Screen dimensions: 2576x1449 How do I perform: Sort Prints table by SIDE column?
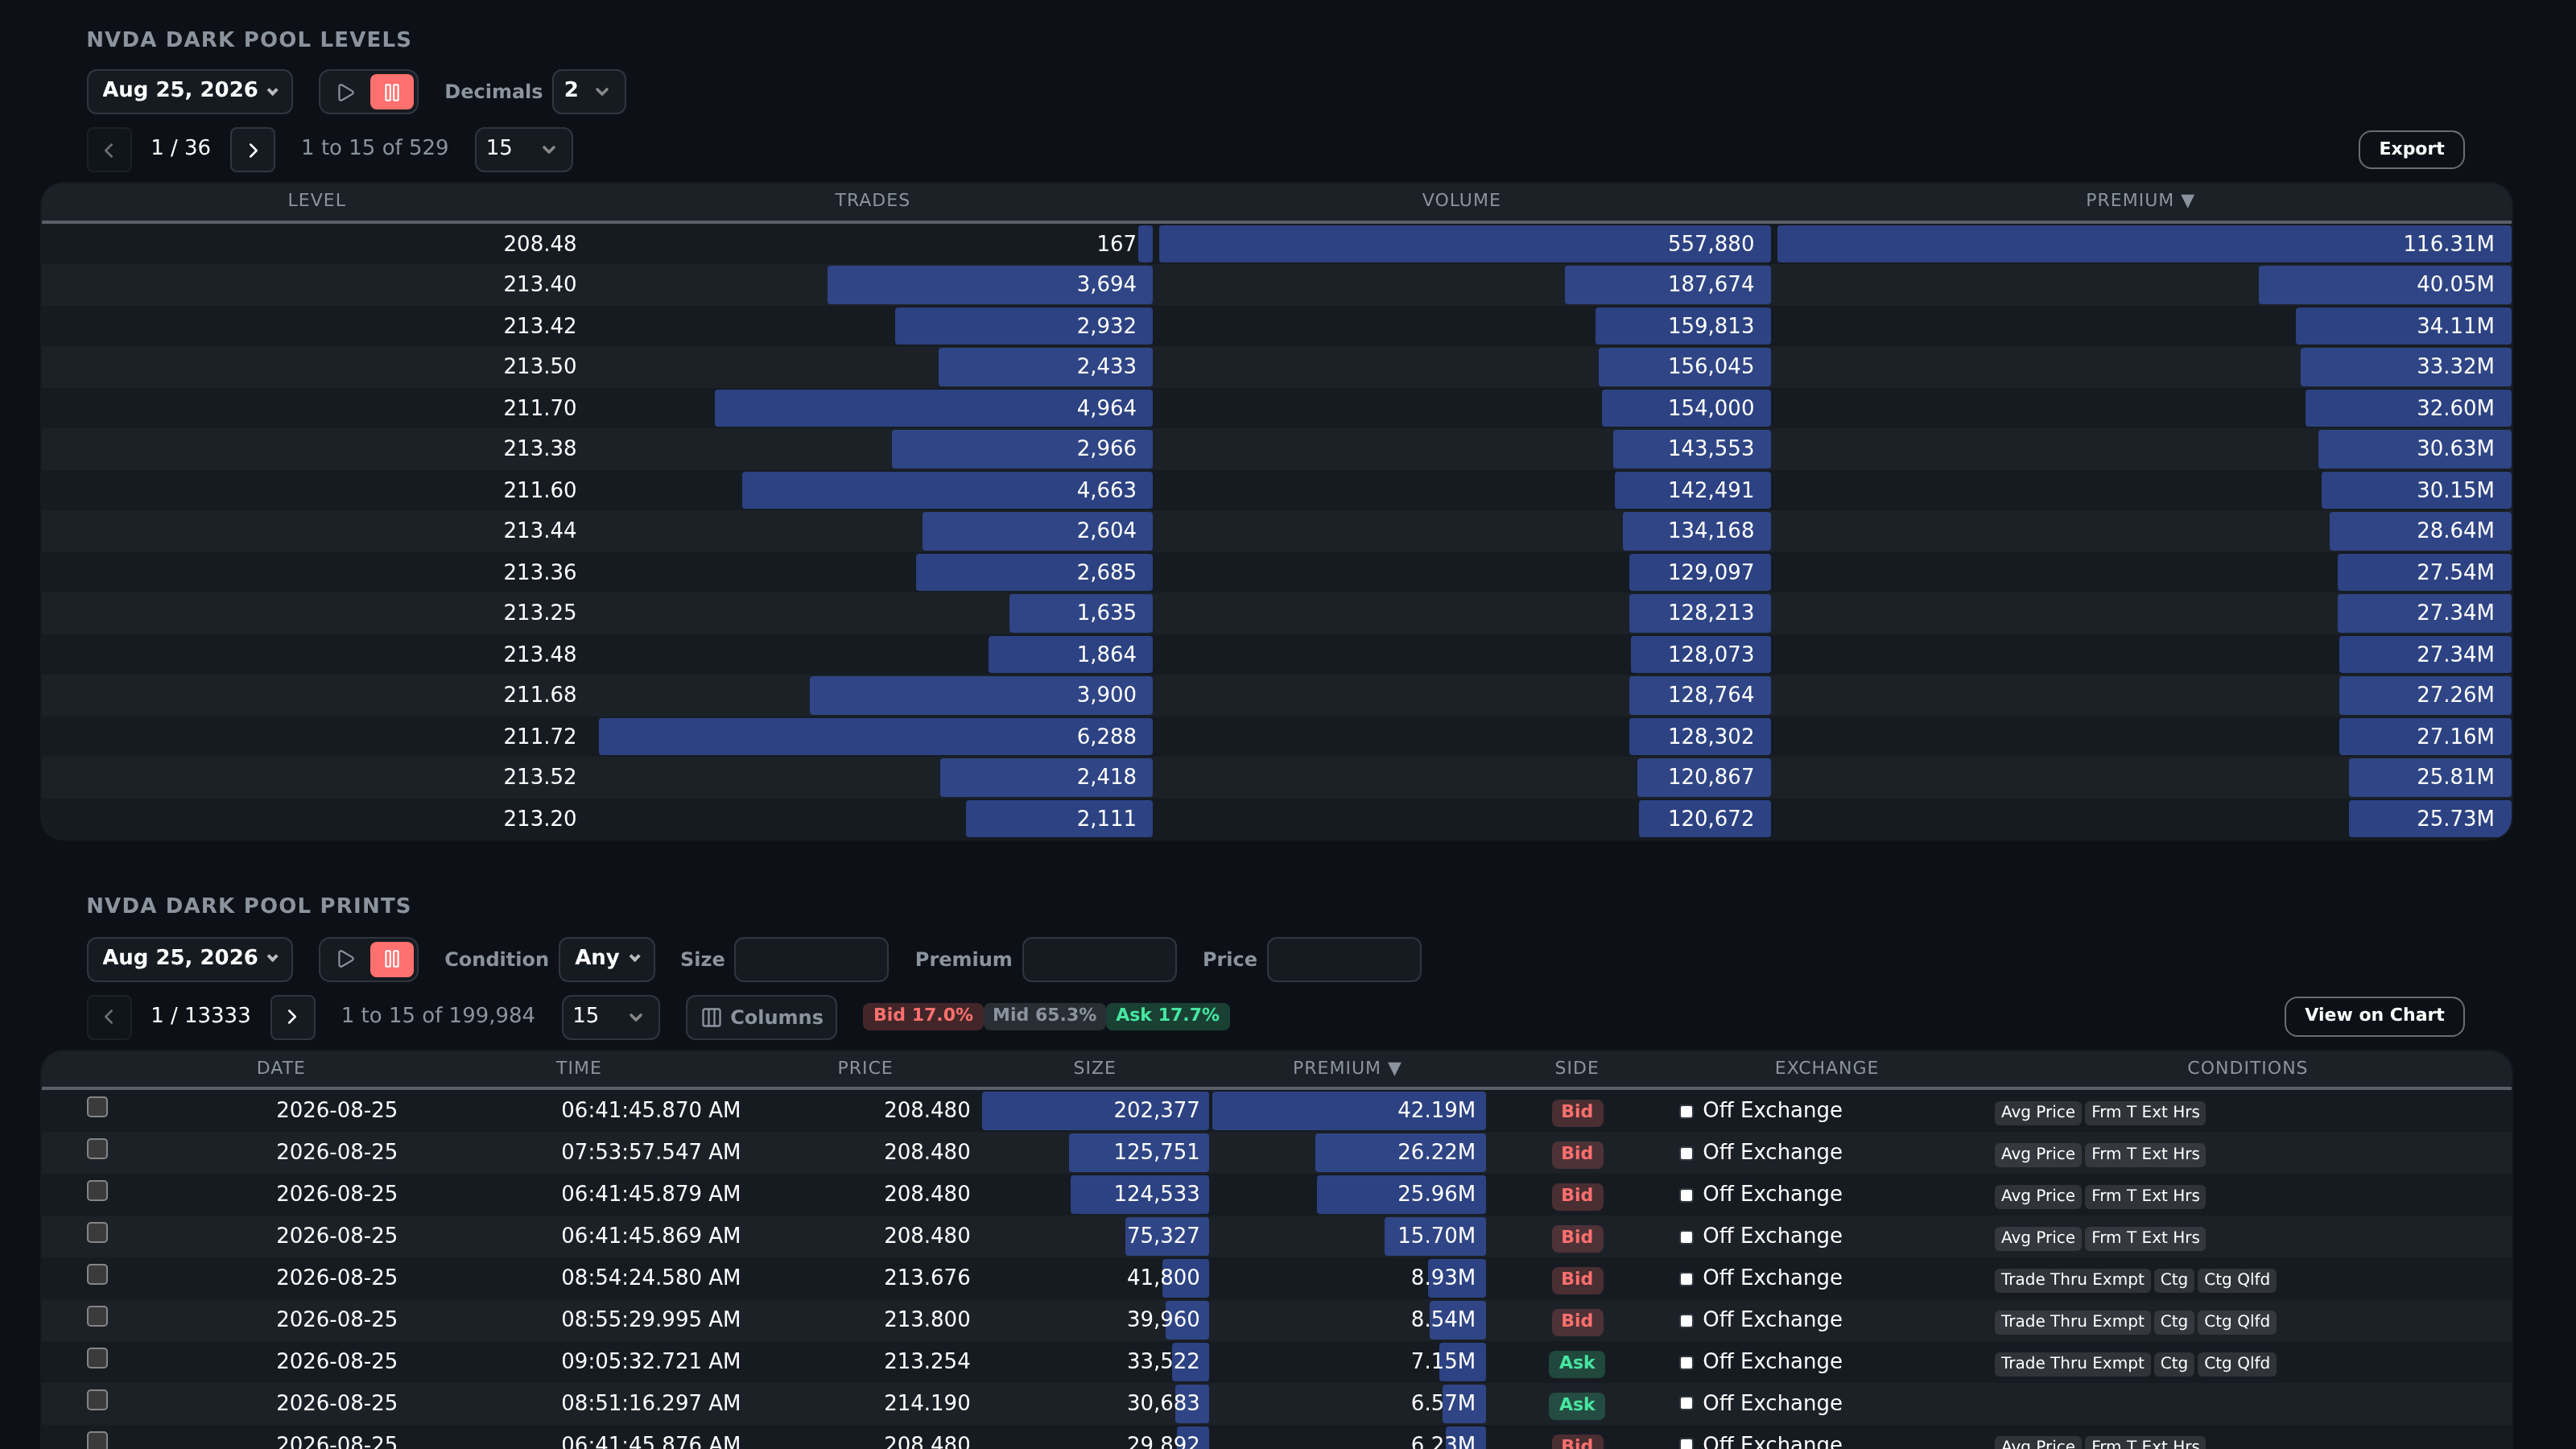point(1576,1068)
